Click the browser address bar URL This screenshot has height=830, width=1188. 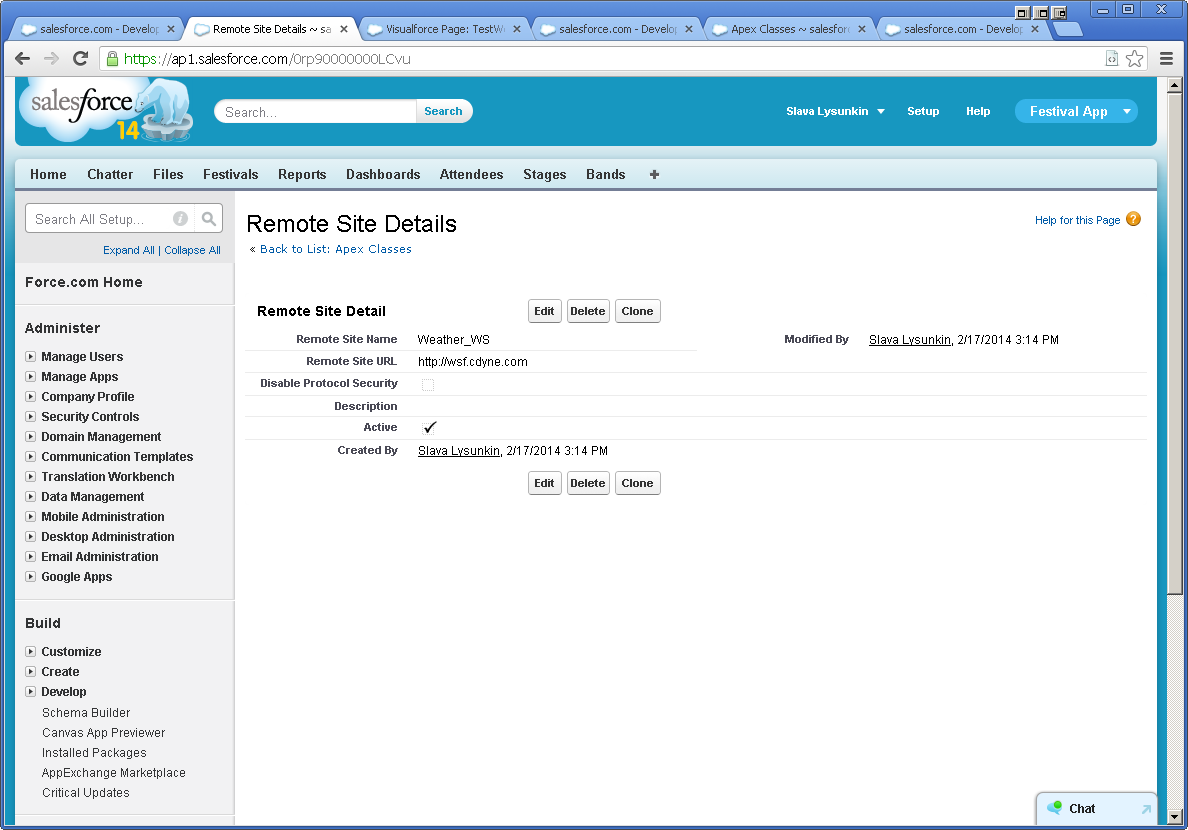pos(267,58)
